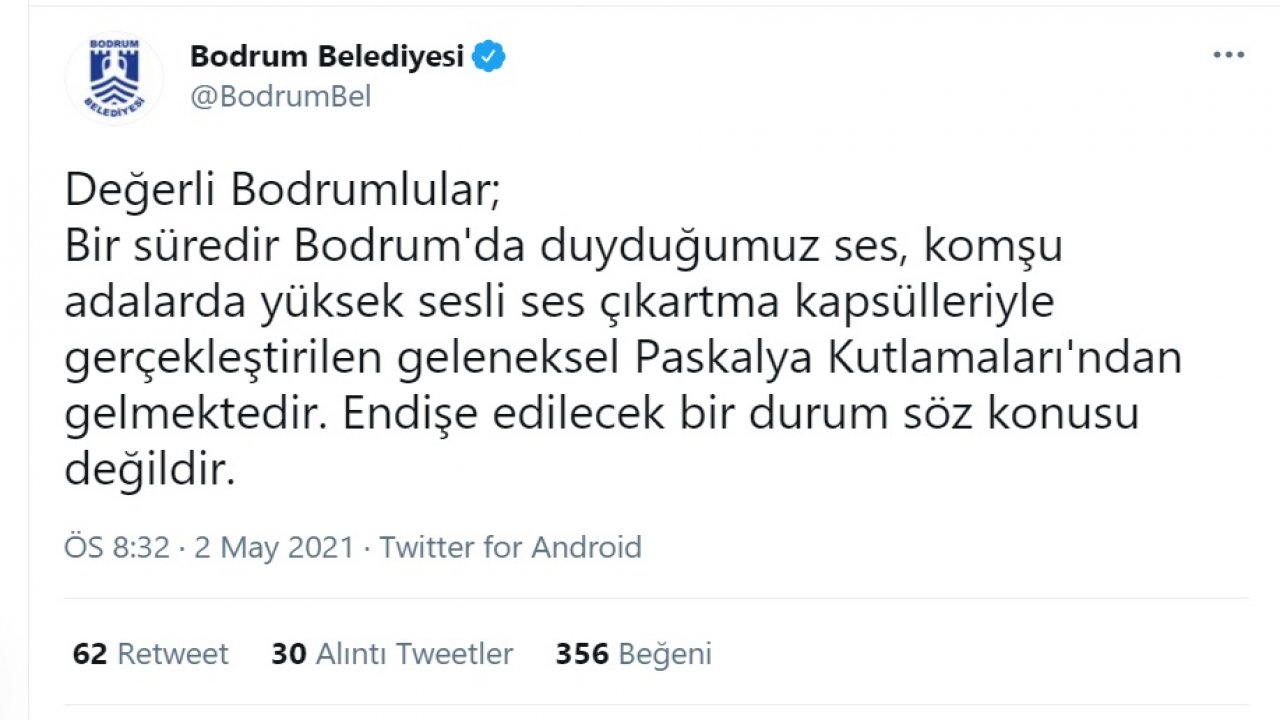This screenshot has width=1280, height=720.
Task: Click the Alıntı Tweetler count 30
Action: 289,654
